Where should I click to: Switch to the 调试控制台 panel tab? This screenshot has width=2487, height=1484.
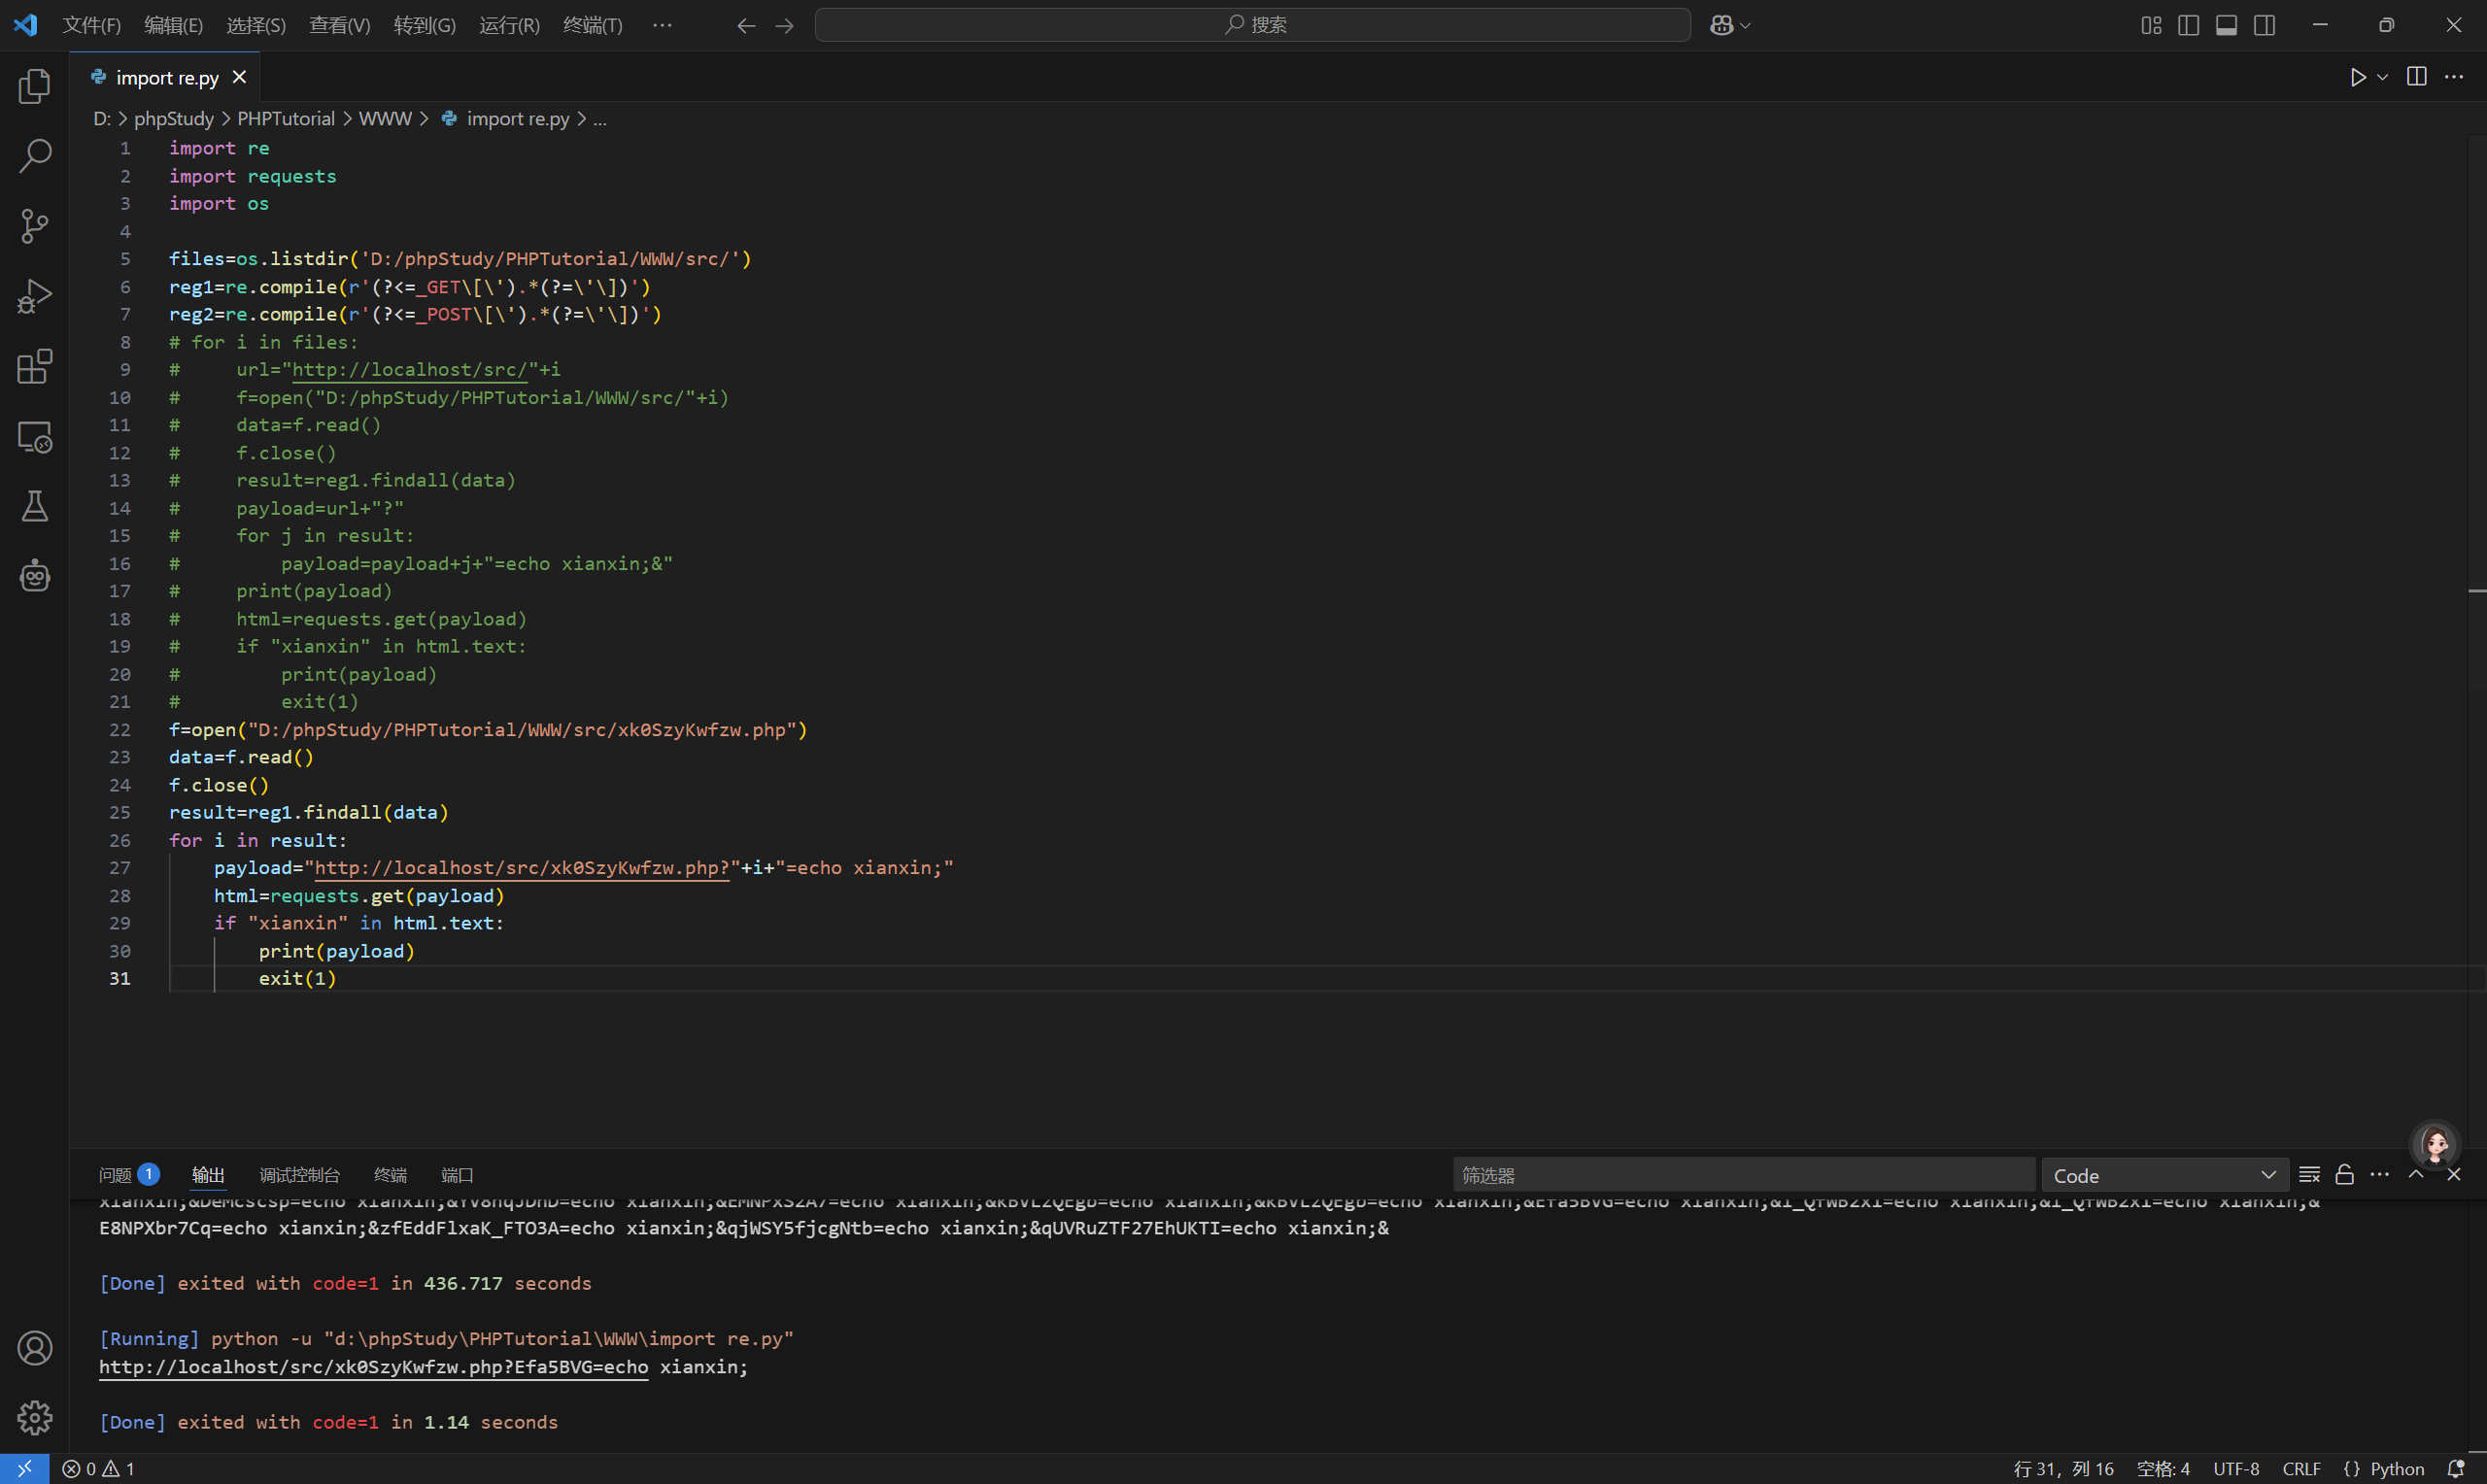pyautogui.click(x=299, y=1175)
